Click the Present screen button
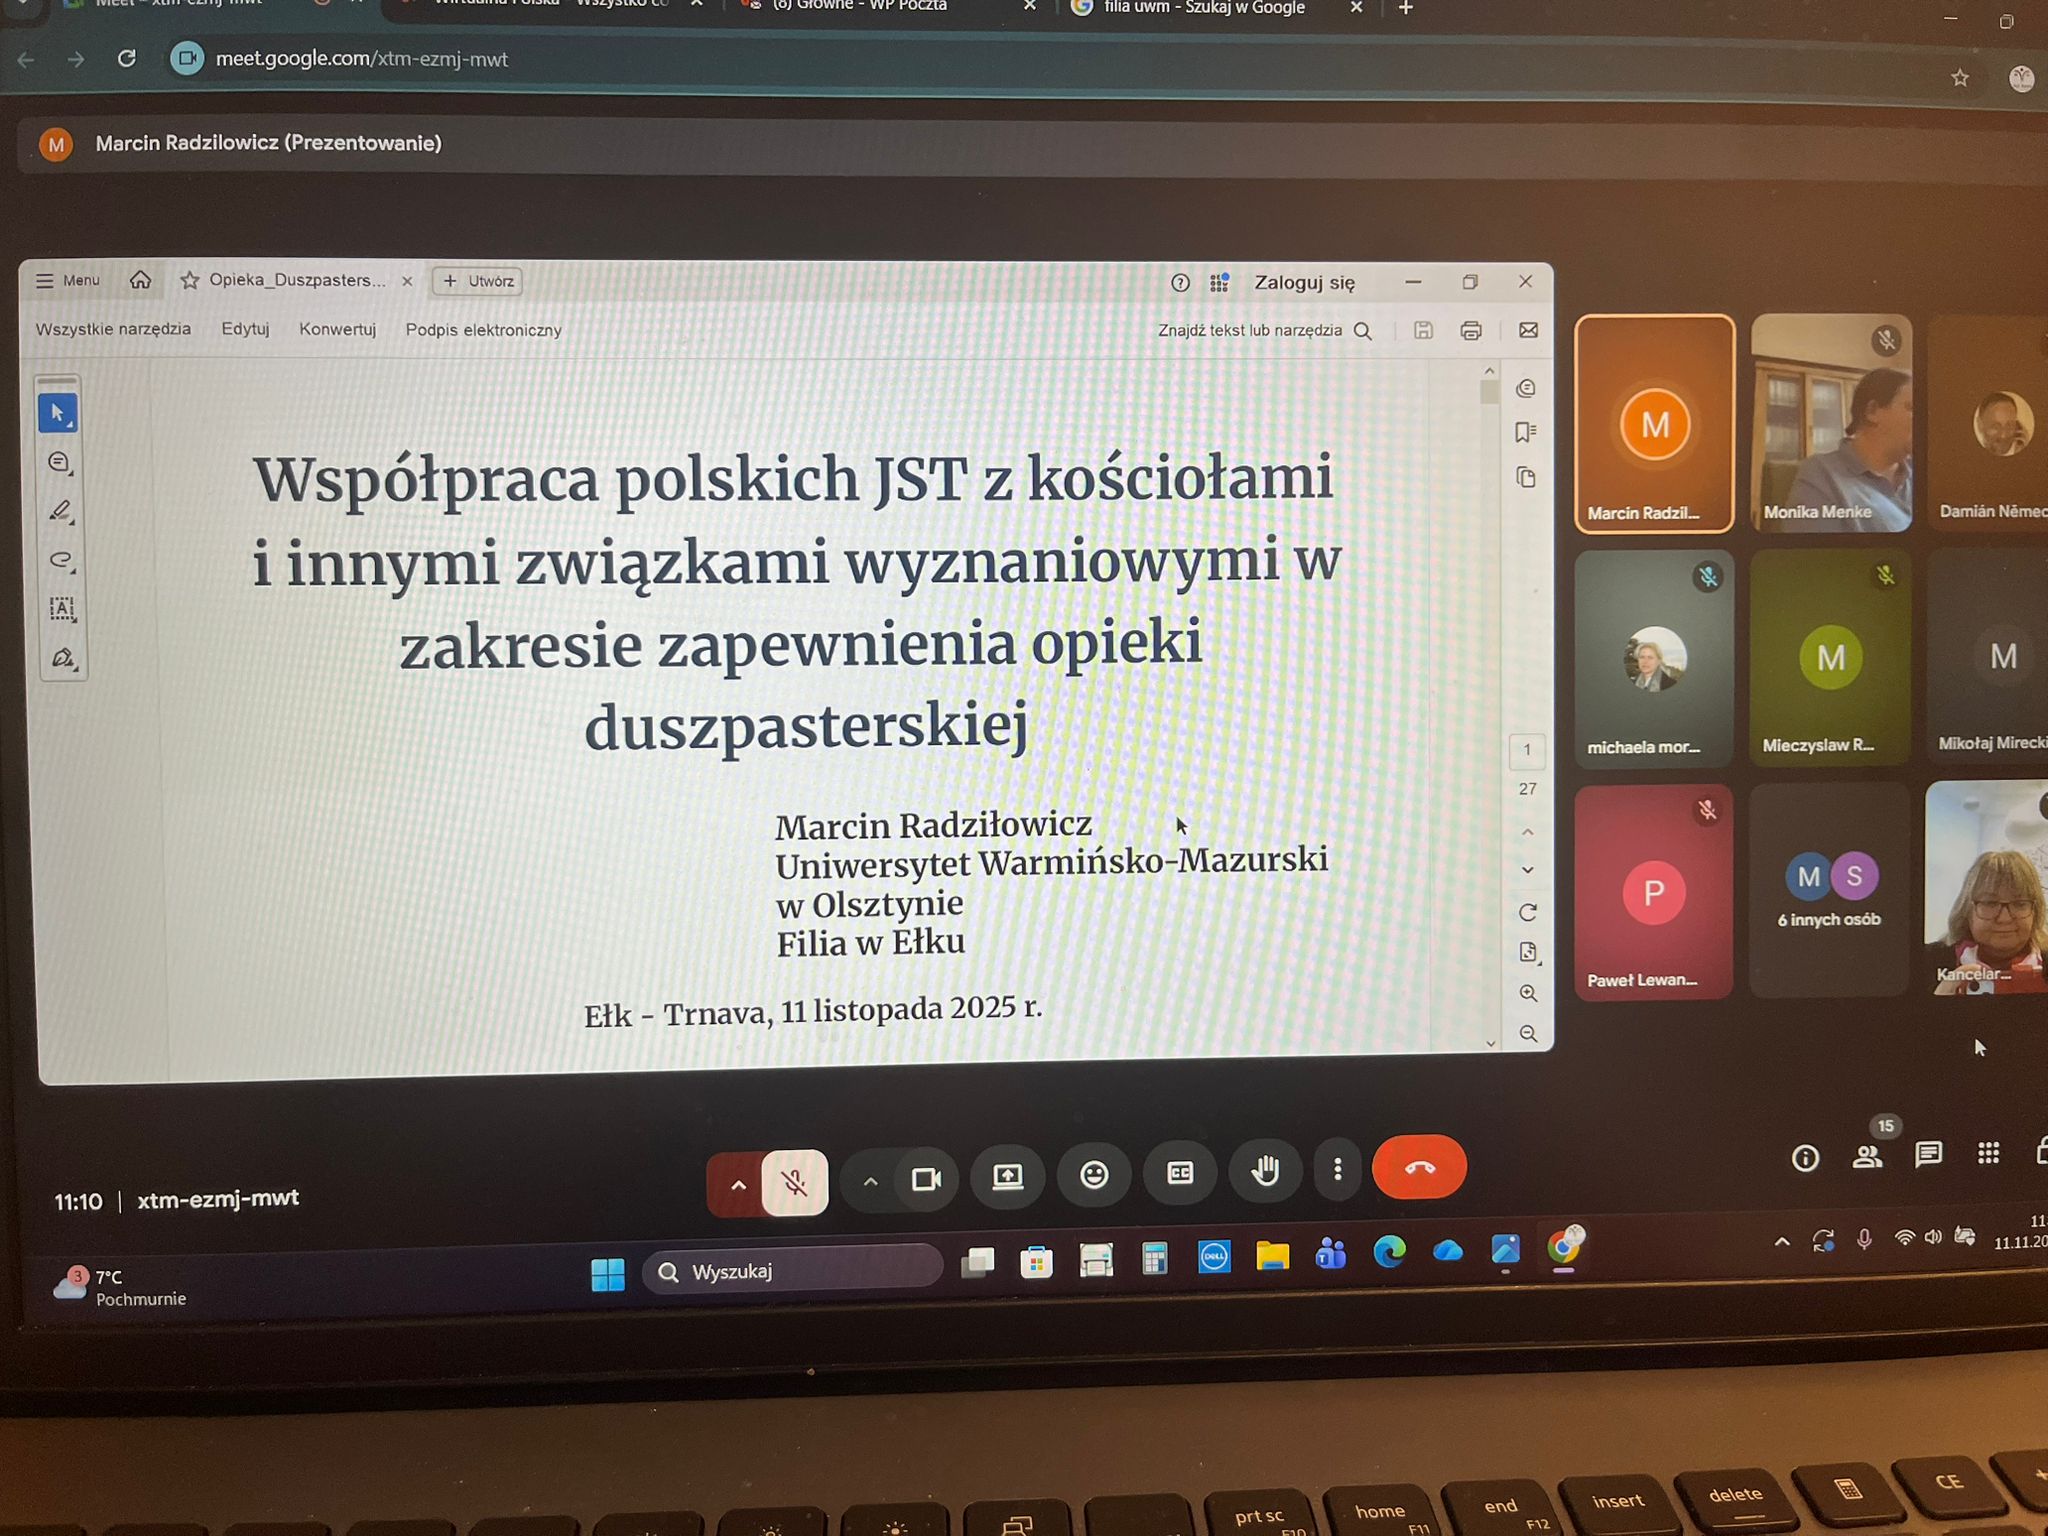Viewport: 2048px width, 1536px height. (x=1007, y=1176)
